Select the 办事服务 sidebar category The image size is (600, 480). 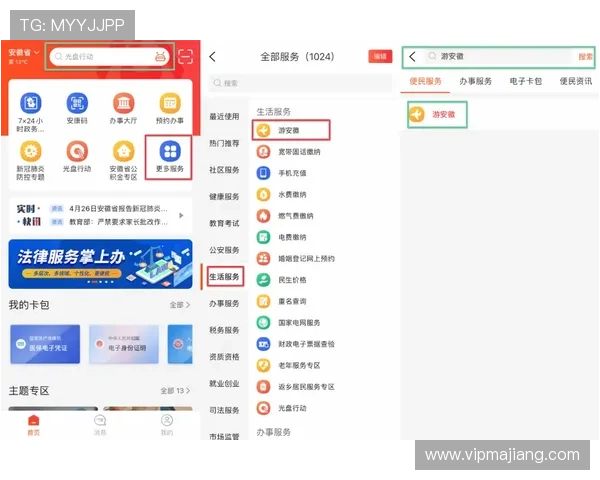(224, 304)
